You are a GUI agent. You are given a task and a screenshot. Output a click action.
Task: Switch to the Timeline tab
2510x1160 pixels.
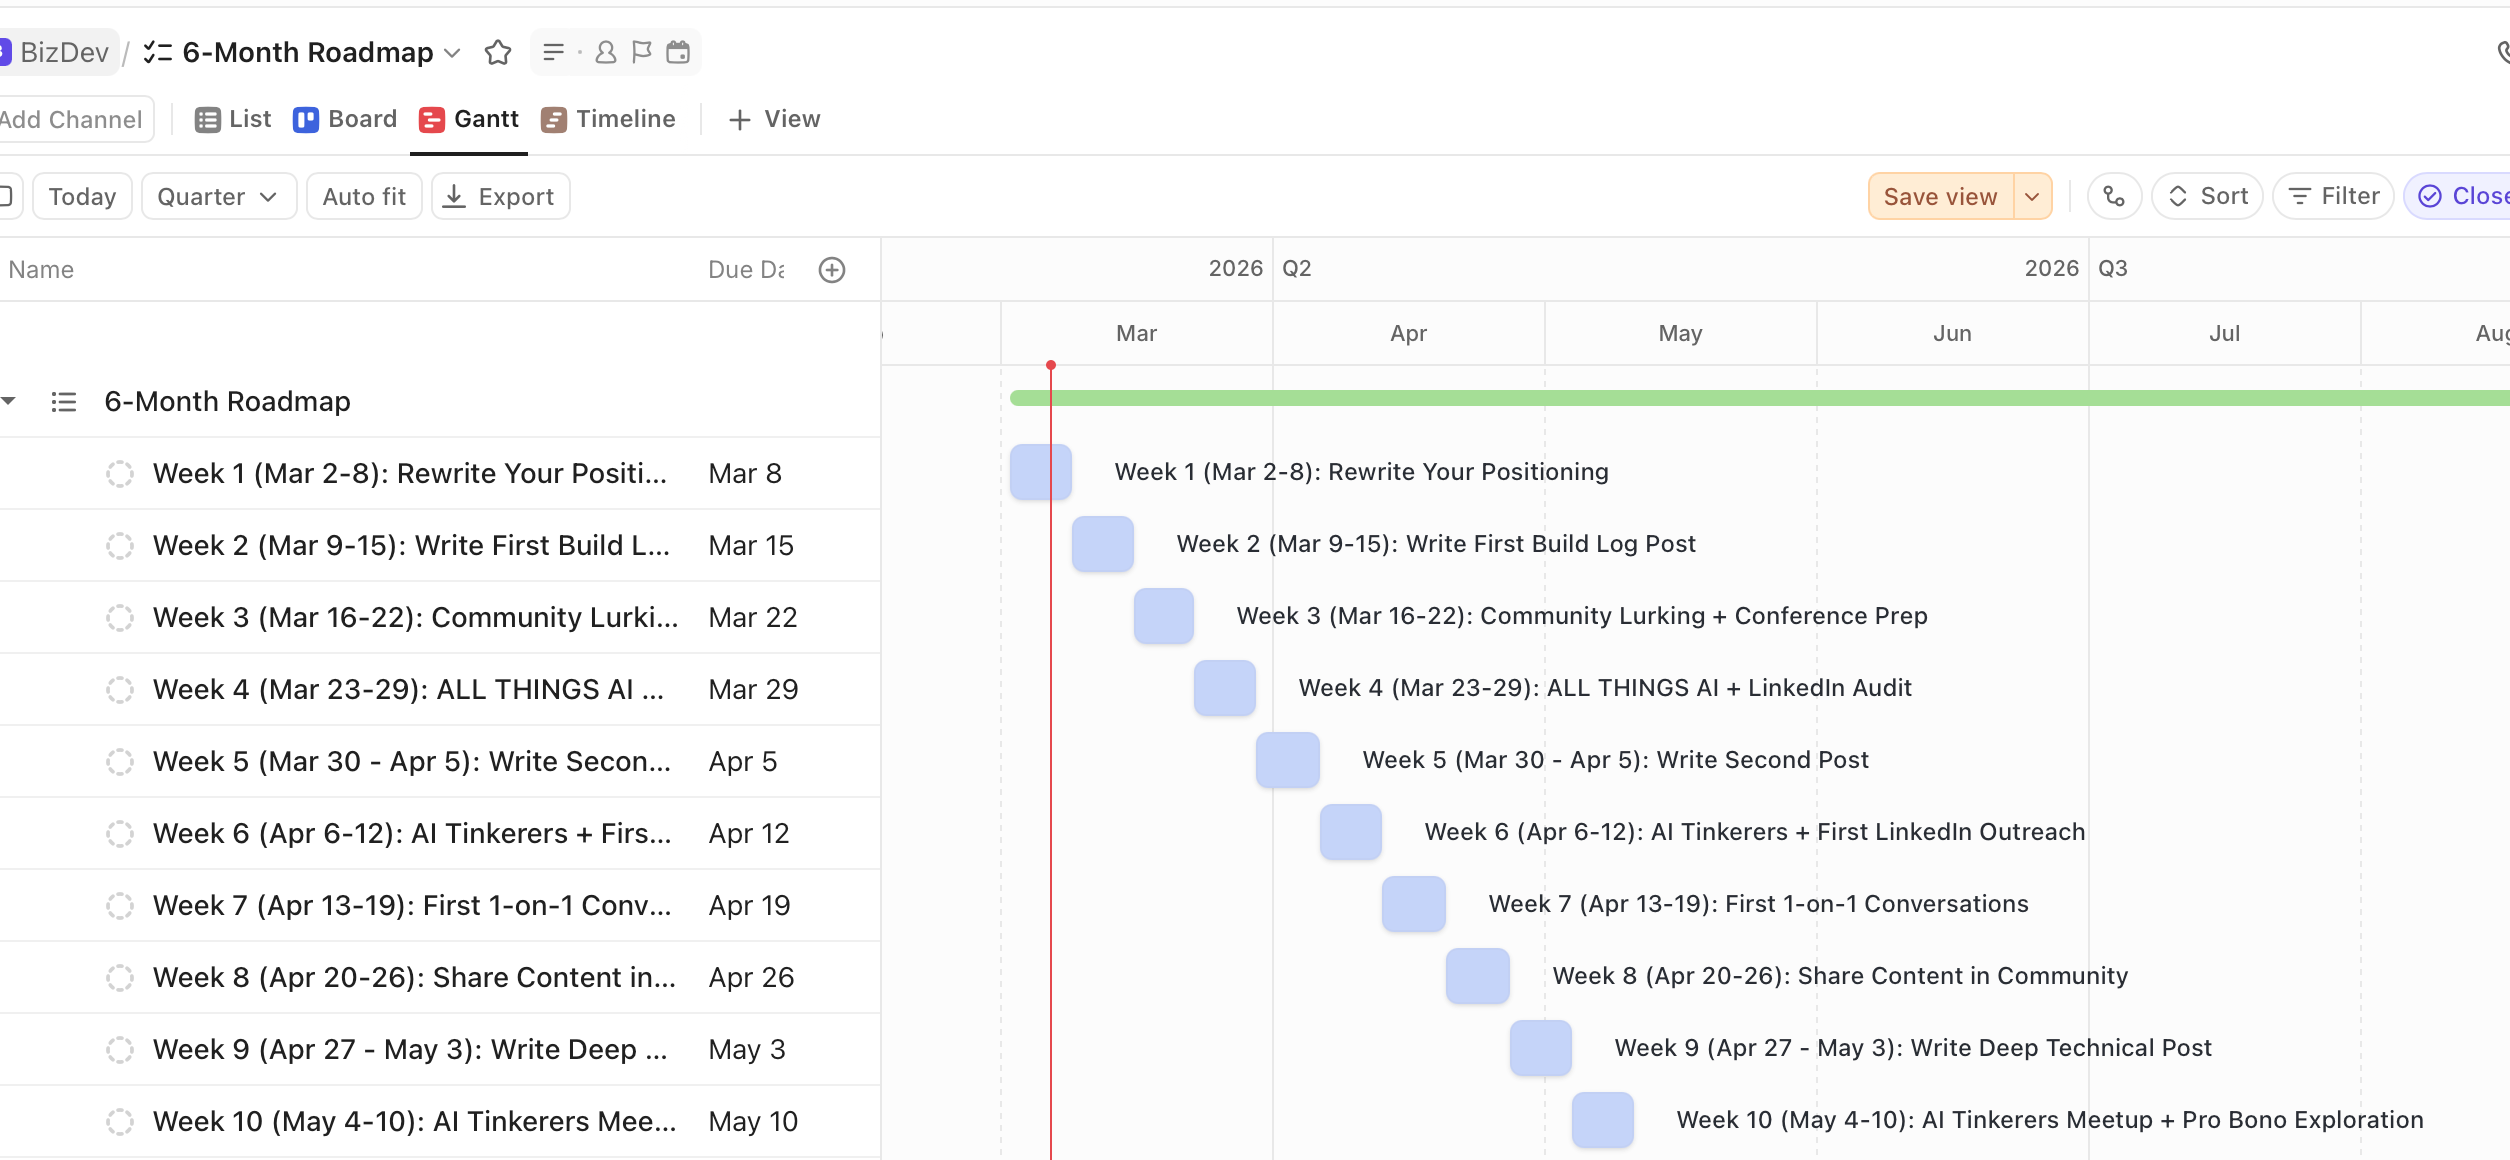tap(608, 119)
